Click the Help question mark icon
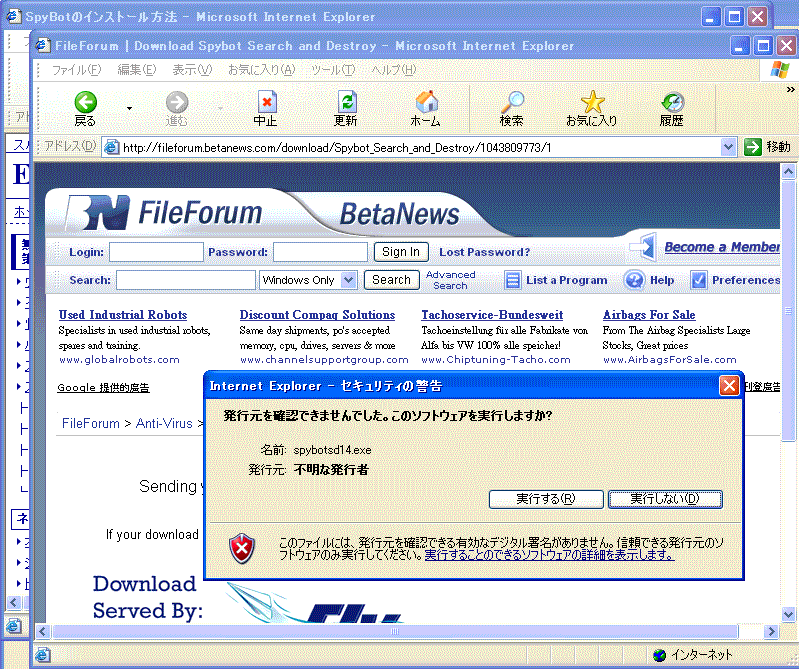This screenshot has width=799, height=669. (x=634, y=280)
